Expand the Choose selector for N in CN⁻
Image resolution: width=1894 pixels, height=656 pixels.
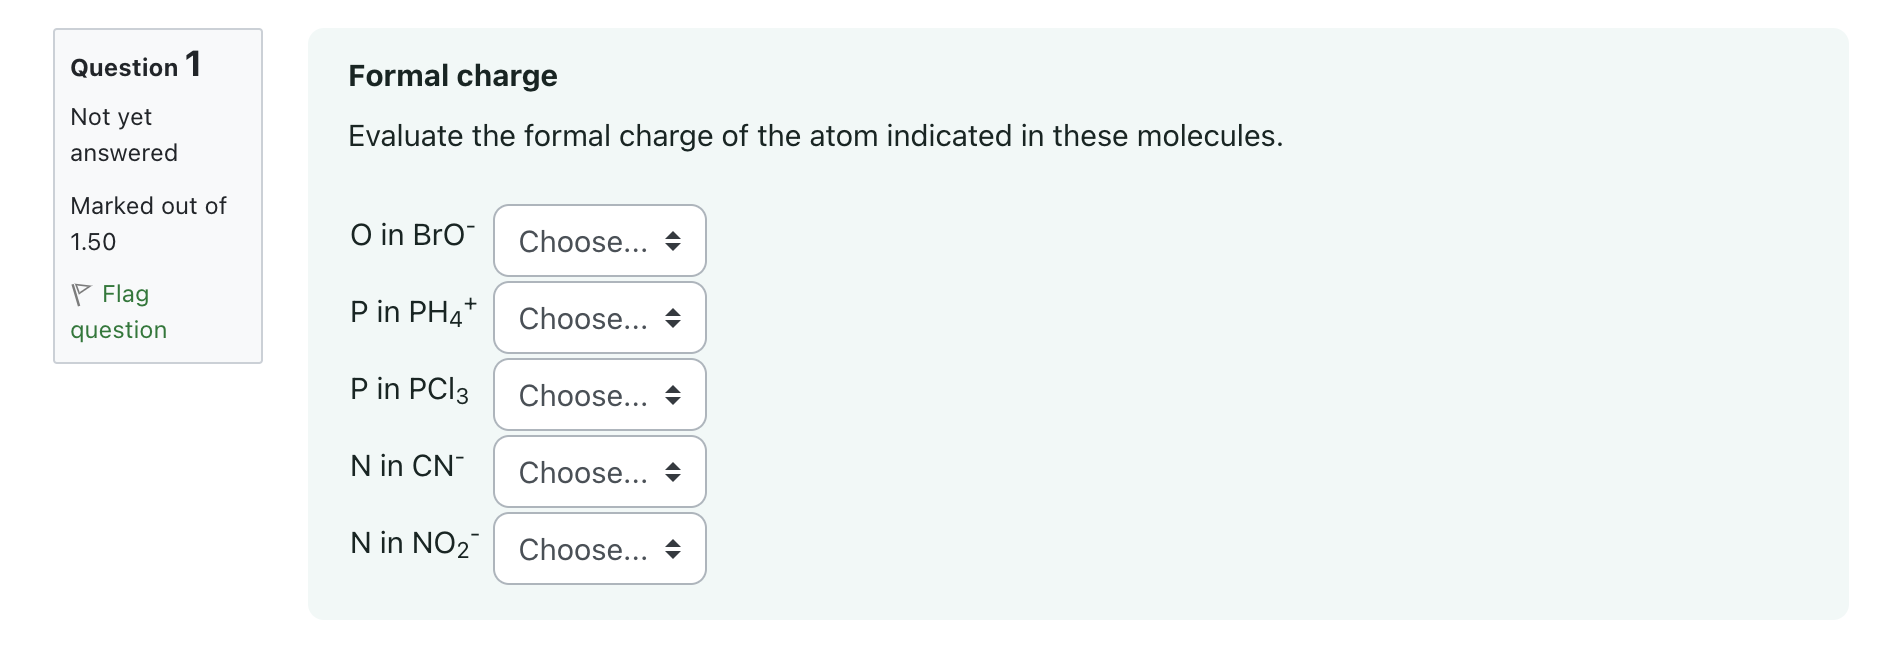(598, 472)
